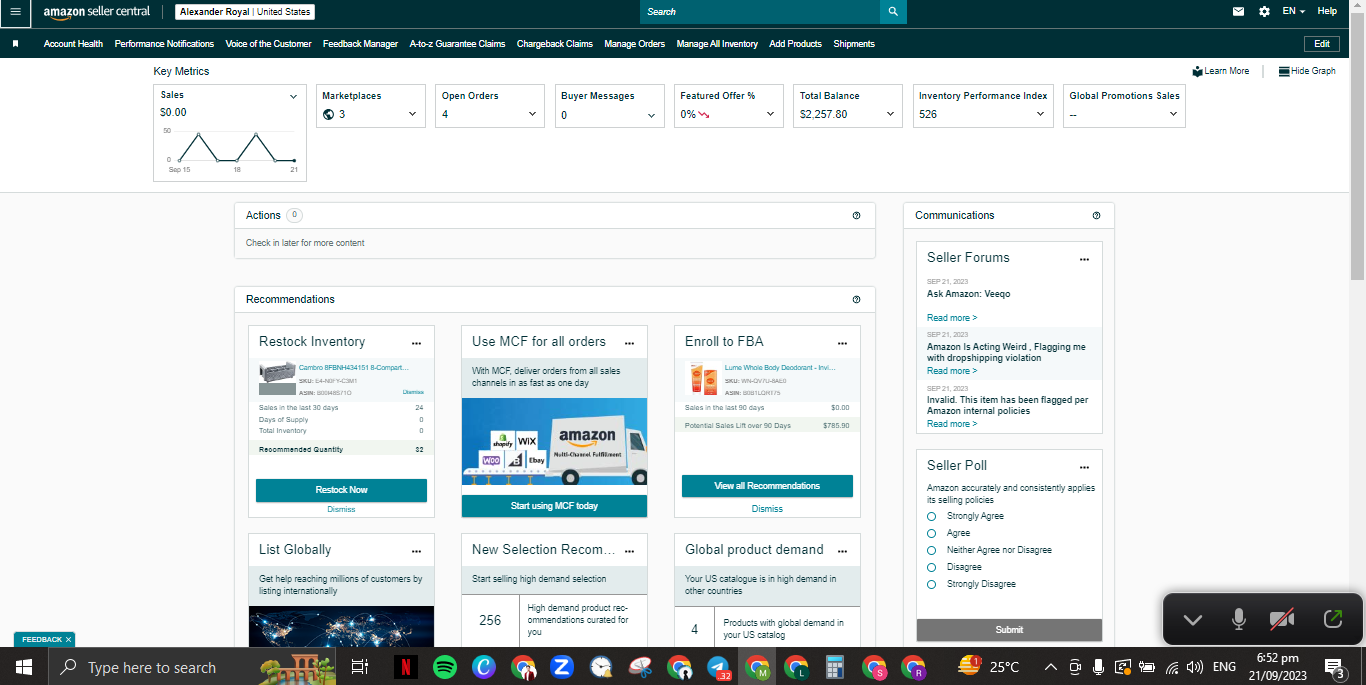Expand meeting overlay chevron
This screenshot has width=1366, height=685.
point(1192,620)
